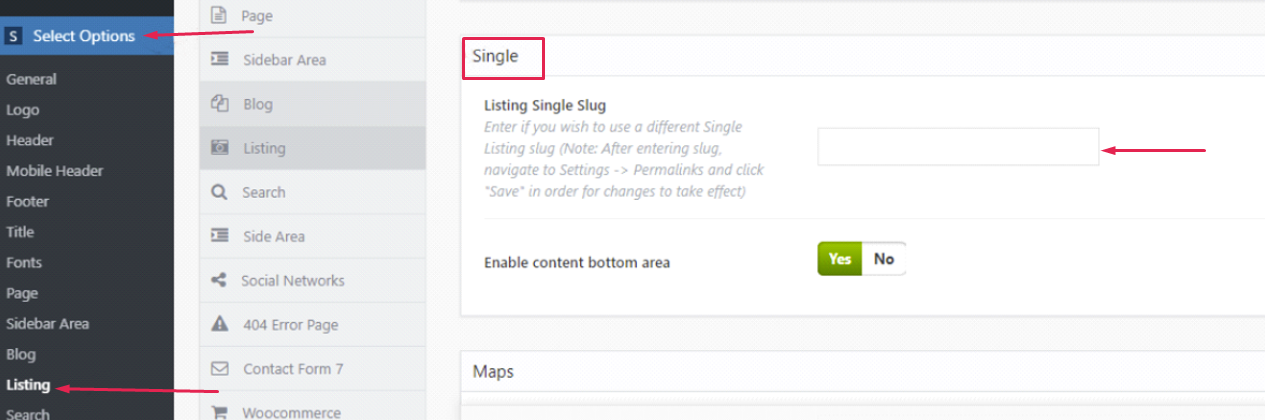Click the Listing camera icon
This screenshot has width=1265, height=420.
219,148
